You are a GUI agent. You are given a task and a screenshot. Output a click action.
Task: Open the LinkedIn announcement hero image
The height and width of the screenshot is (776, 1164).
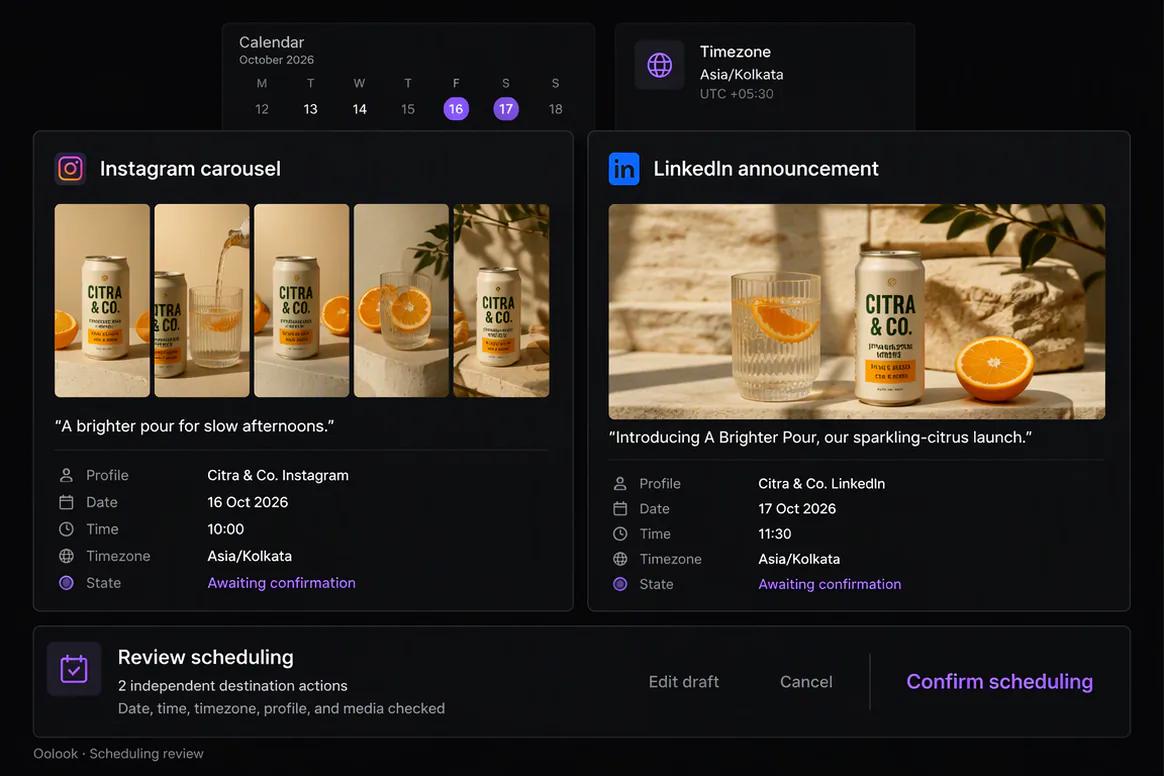857,312
